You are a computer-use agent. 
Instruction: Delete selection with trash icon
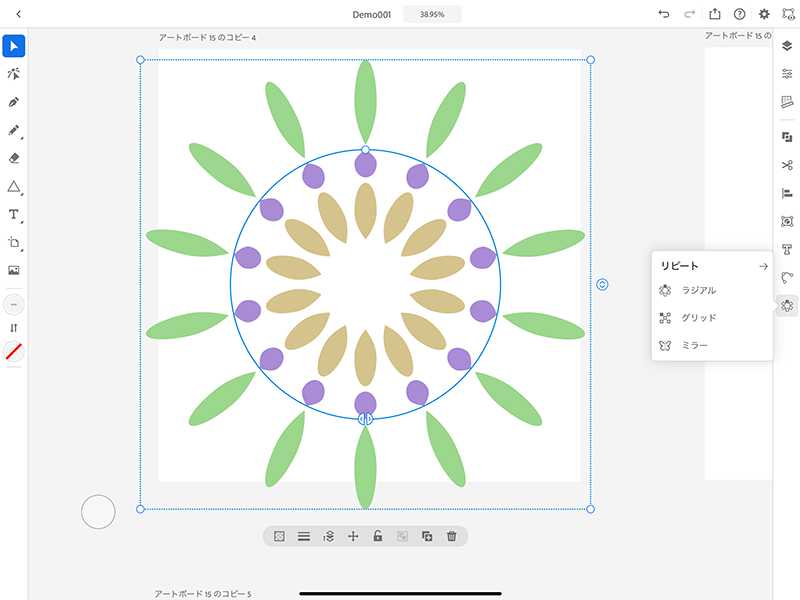(x=452, y=536)
